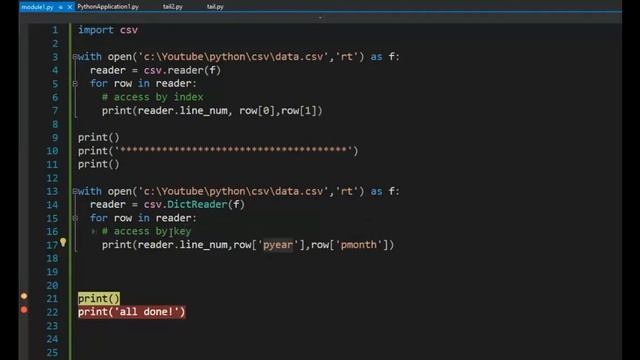Click print() on line 9
This screenshot has width=640, height=360.
pyautogui.click(x=99, y=138)
